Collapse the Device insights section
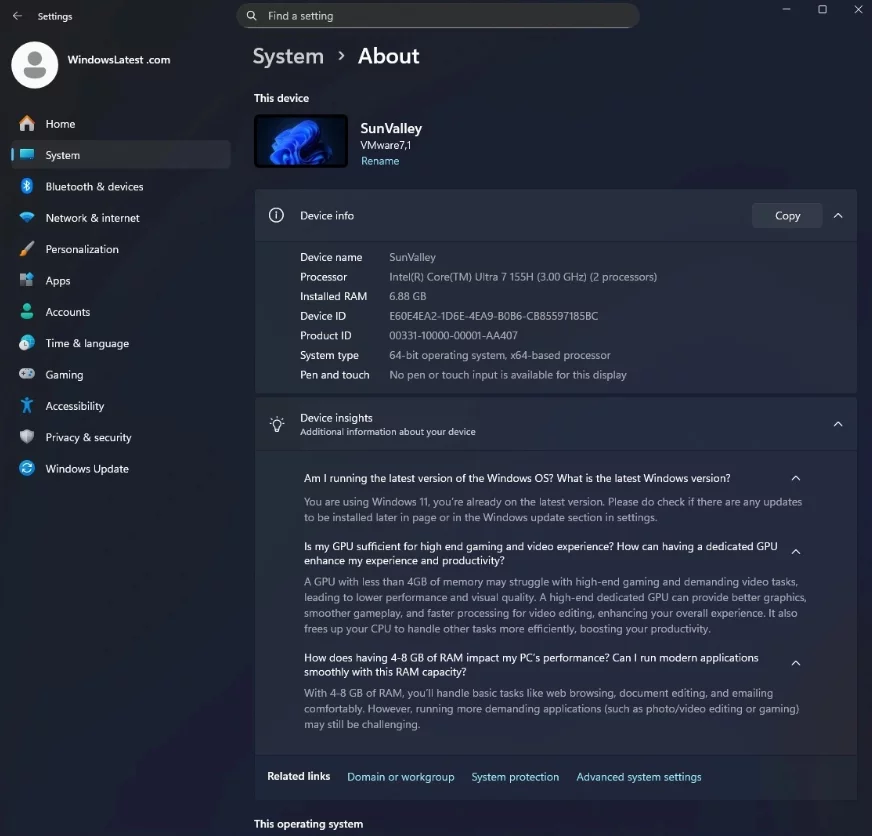Viewport: 872px width, 836px height. click(x=838, y=424)
